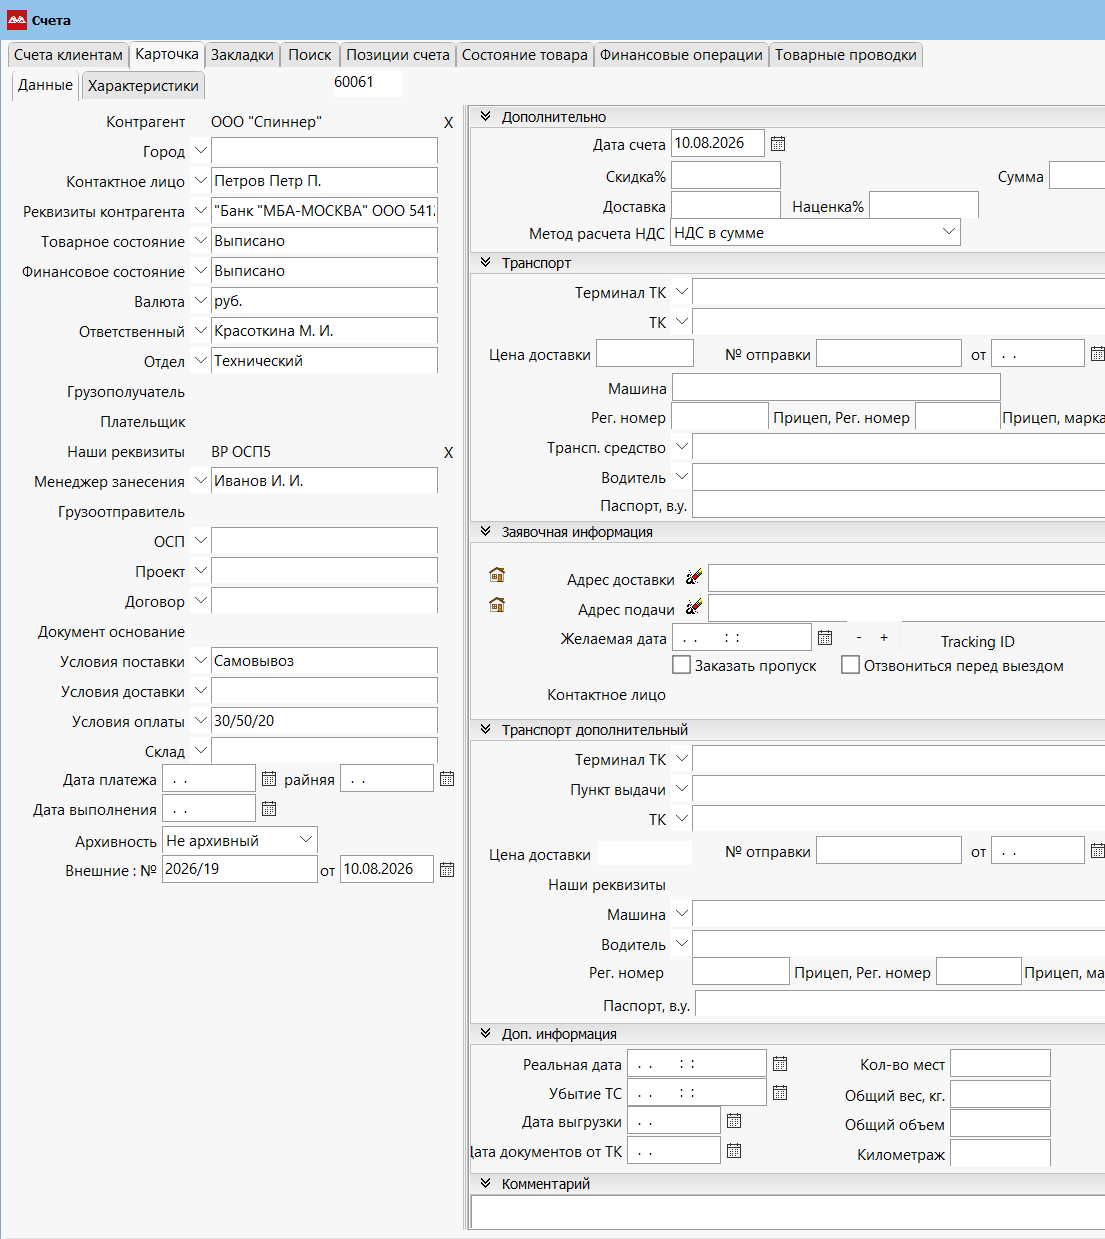Open calendar next to Убытие ТС
This screenshot has width=1105, height=1239.
click(x=780, y=1093)
